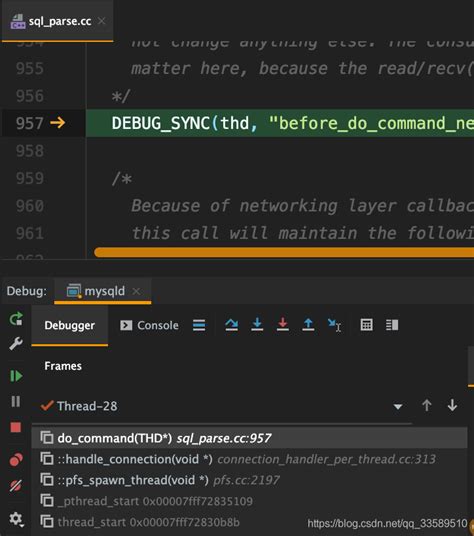Toggle Mute Breakpoints
The image size is (474, 536).
coord(16,486)
